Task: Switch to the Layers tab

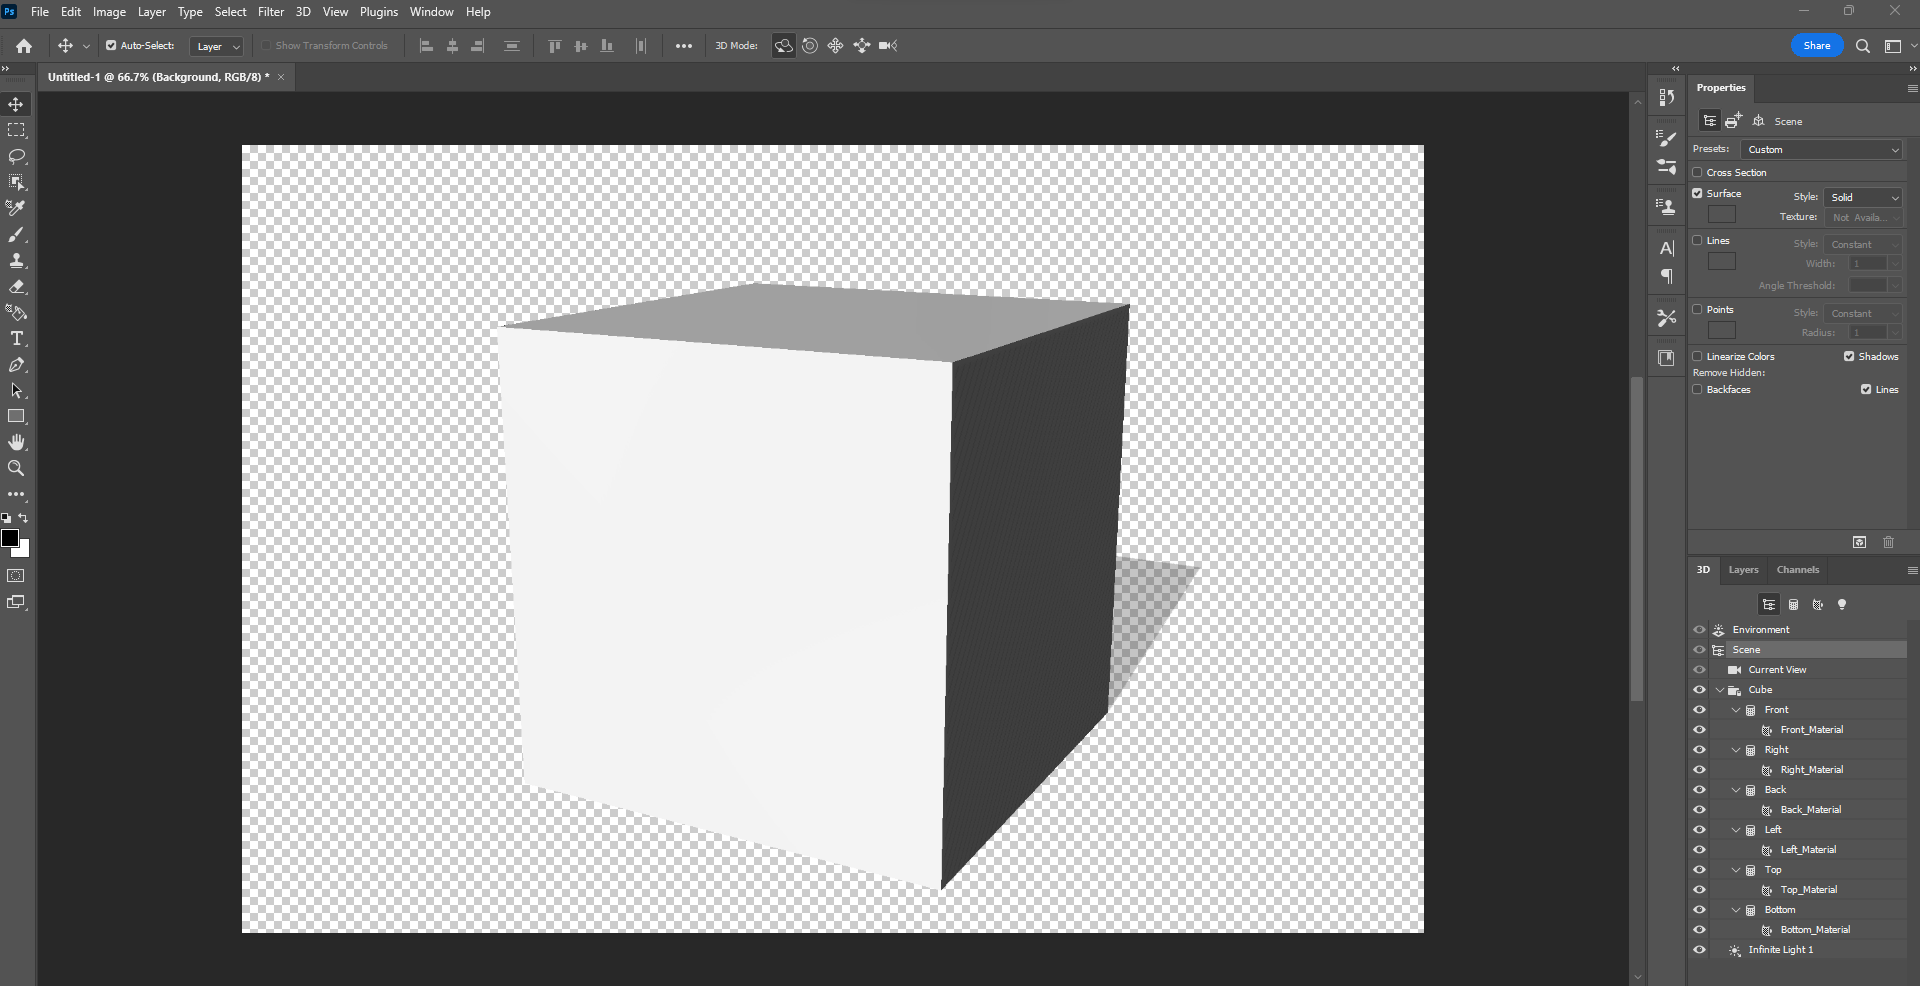Action: pyautogui.click(x=1743, y=569)
